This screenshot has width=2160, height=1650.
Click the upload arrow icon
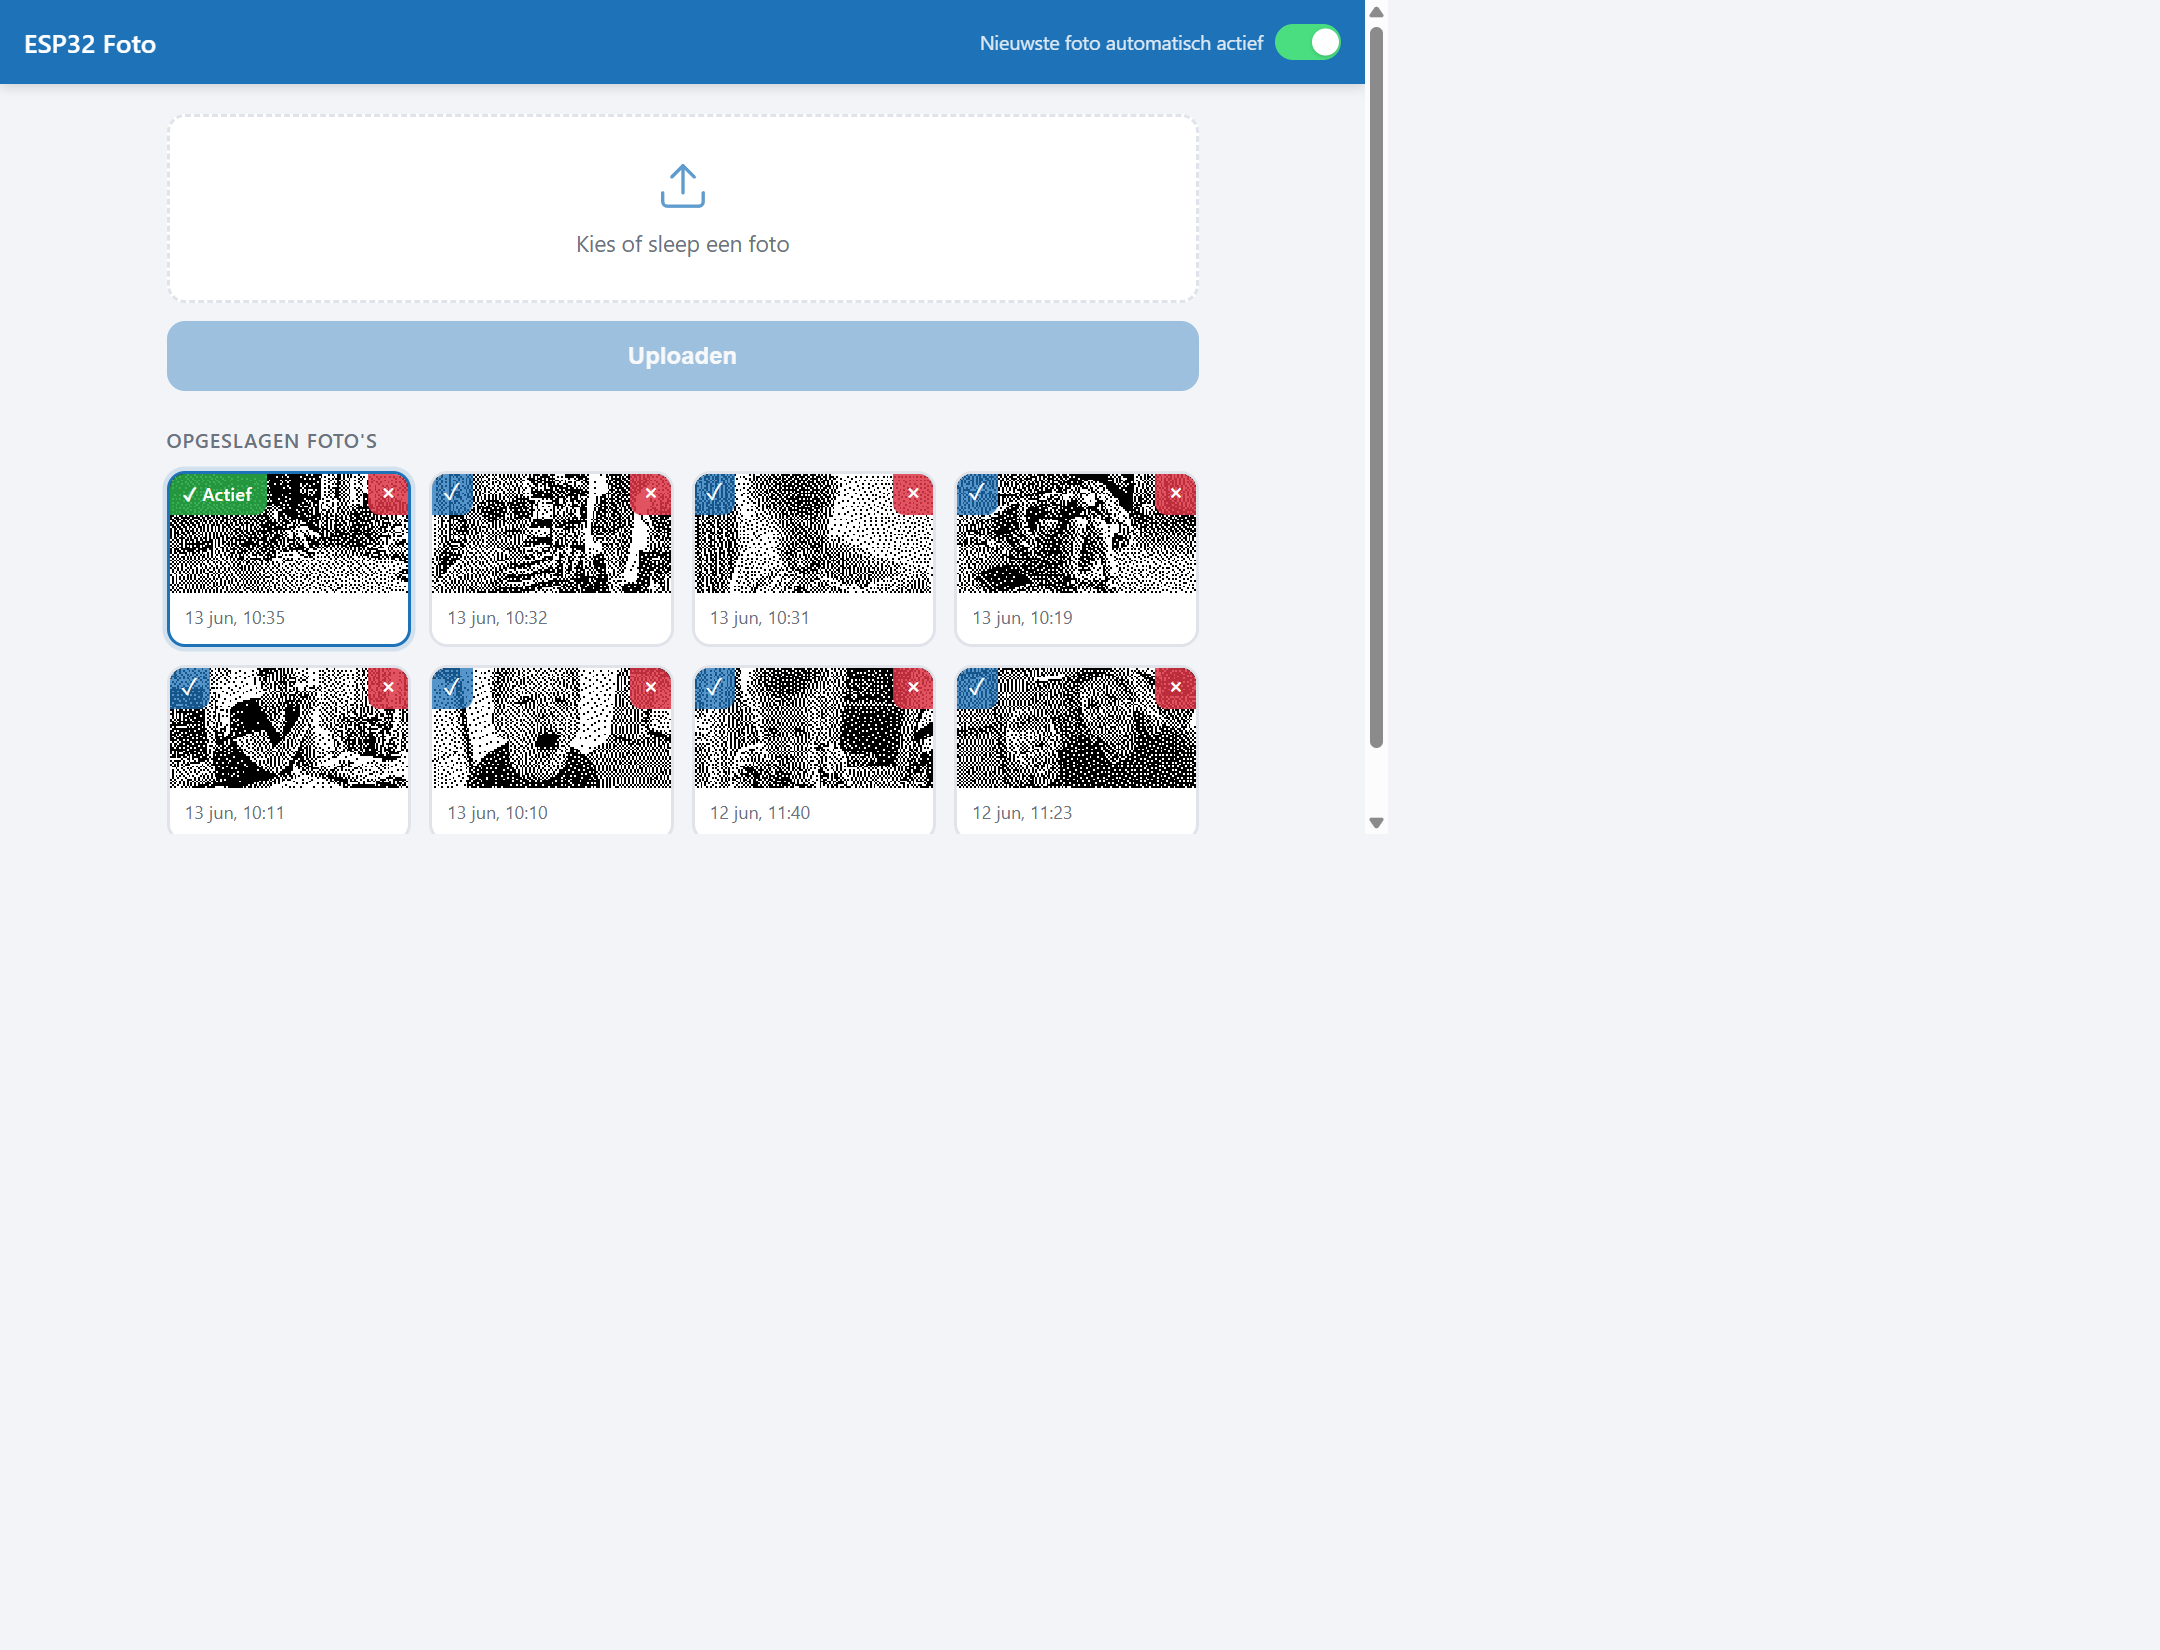[x=683, y=186]
